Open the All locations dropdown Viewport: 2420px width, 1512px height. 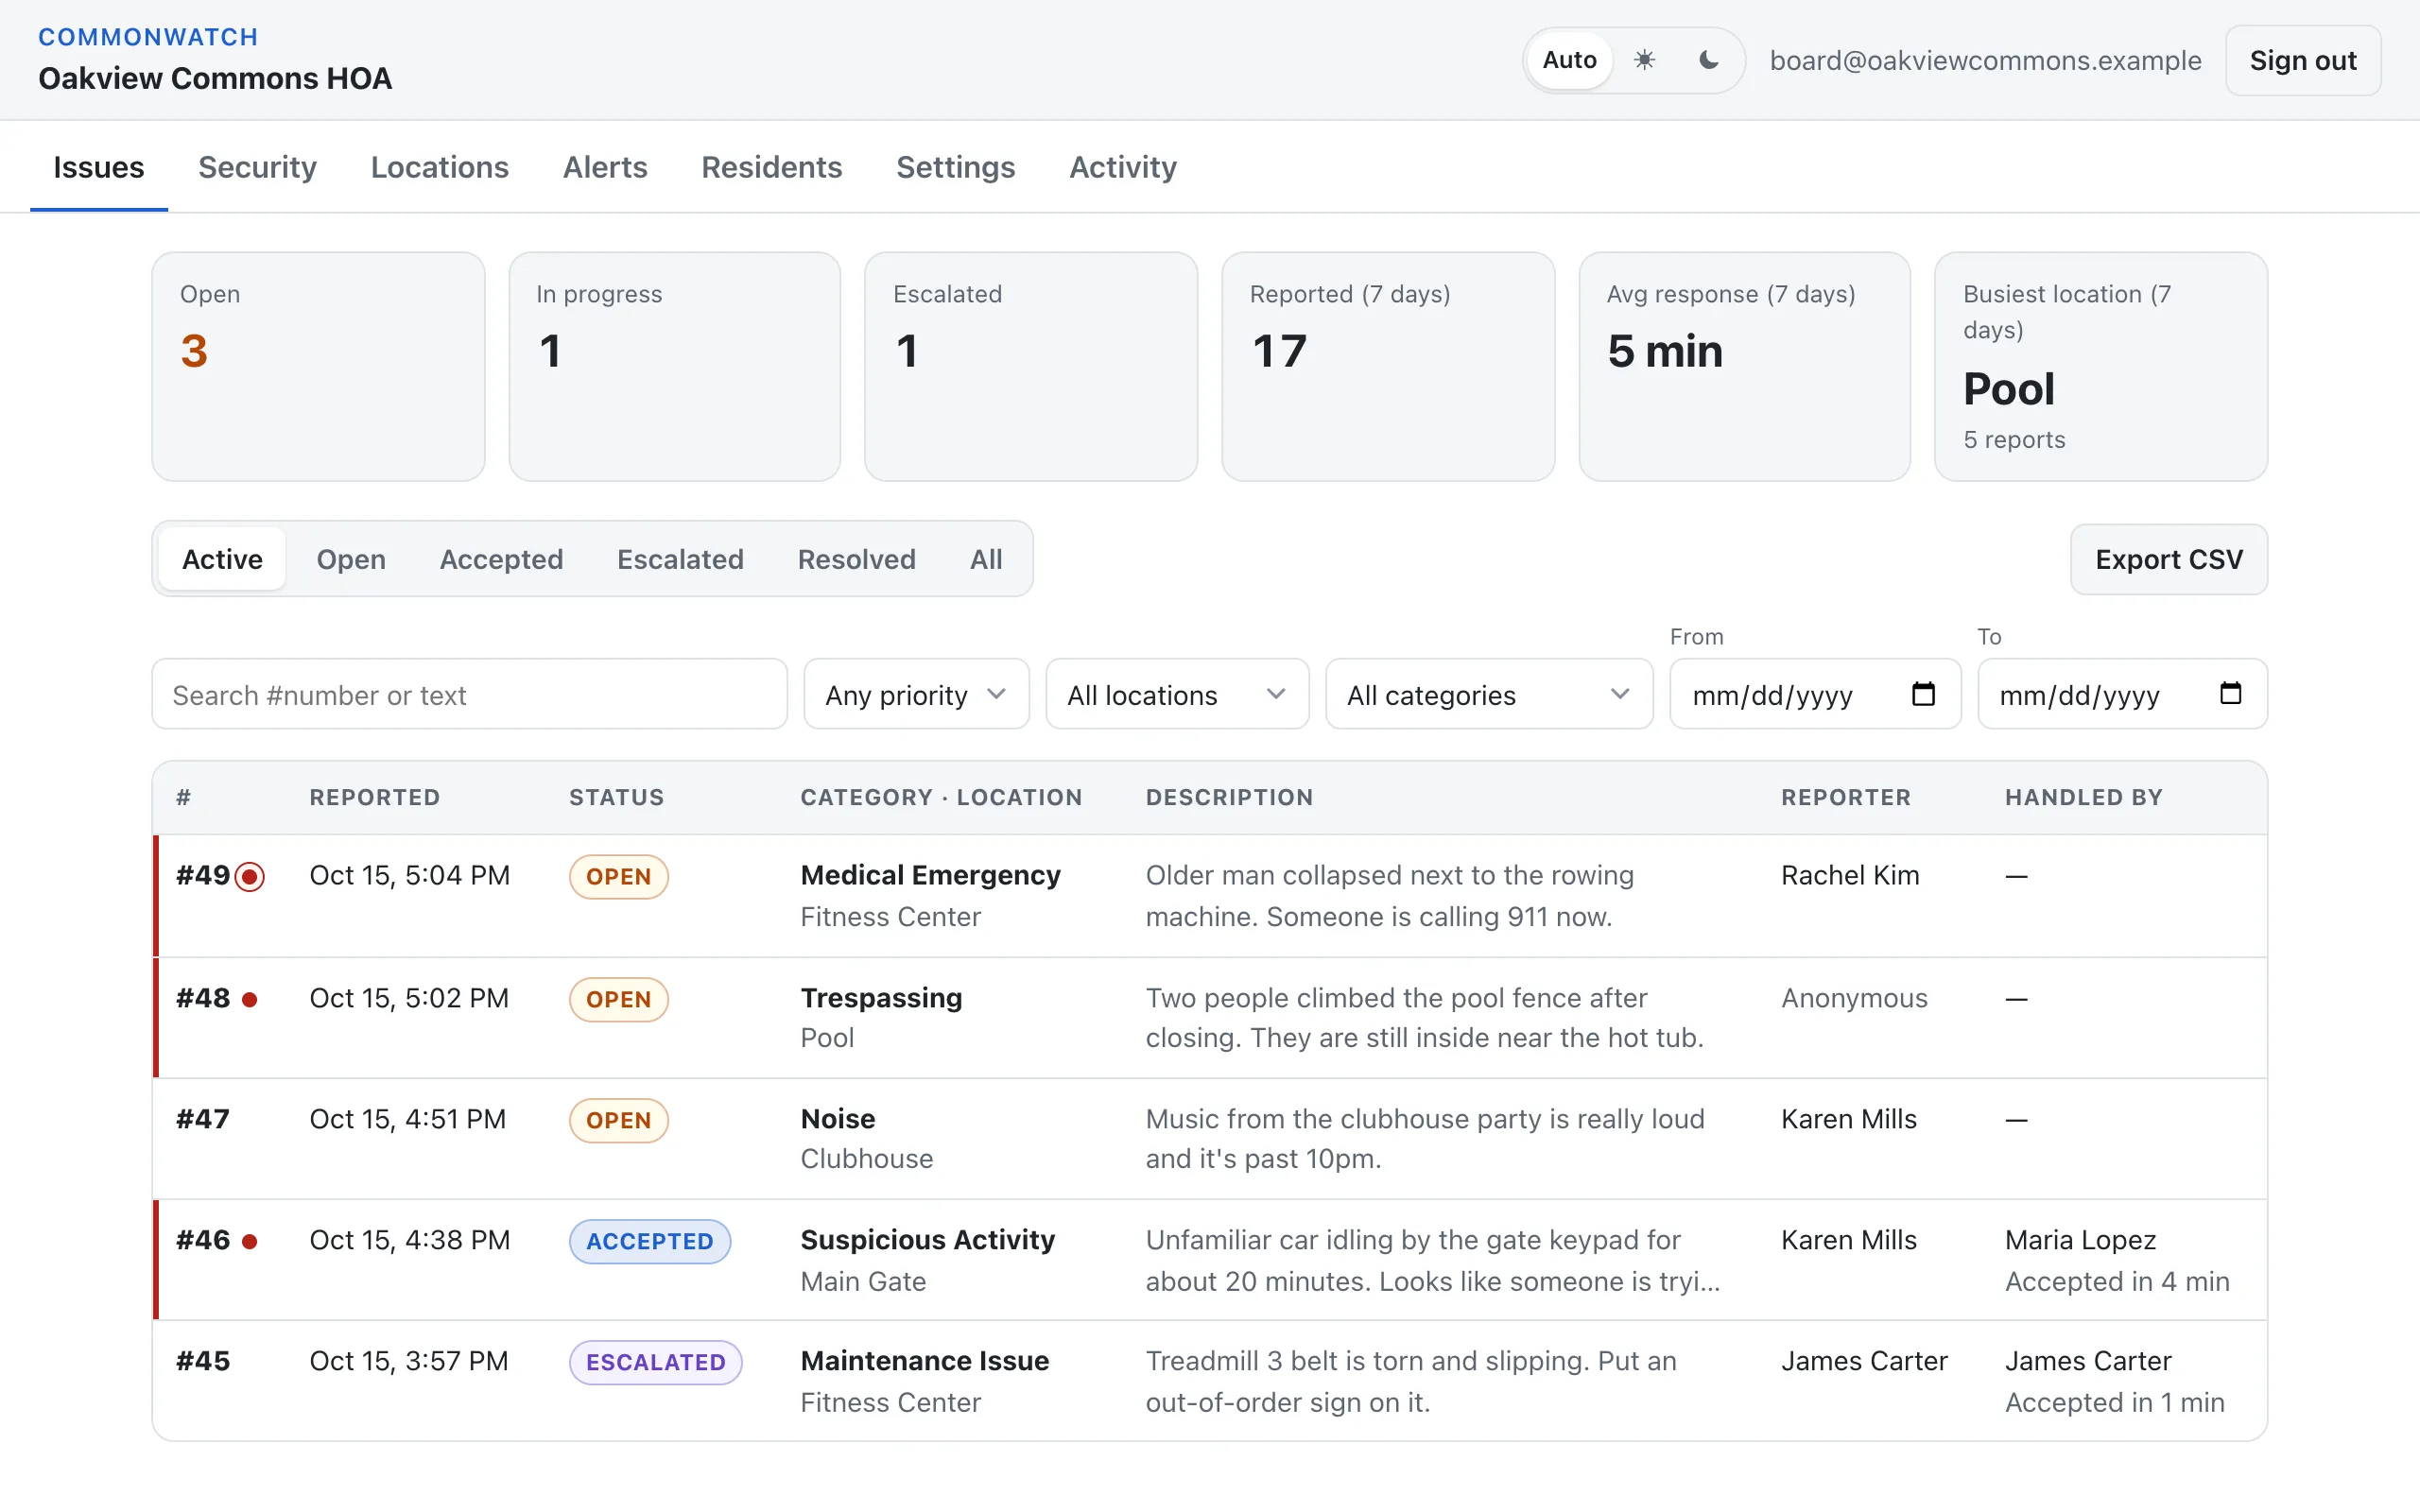[x=1177, y=694]
